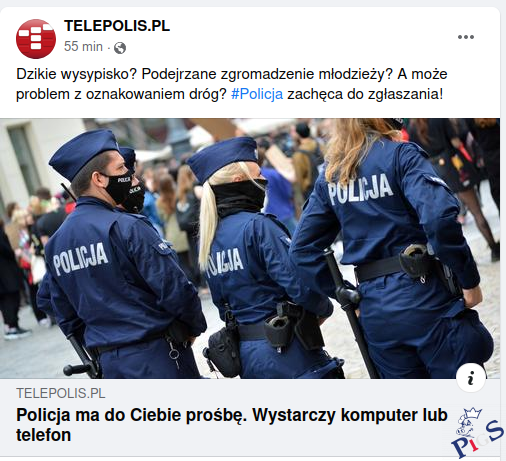Open the TELEPOLIS.PL red profile avatar
Image resolution: width=506 pixels, height=461 pixels.
[36, 39]
